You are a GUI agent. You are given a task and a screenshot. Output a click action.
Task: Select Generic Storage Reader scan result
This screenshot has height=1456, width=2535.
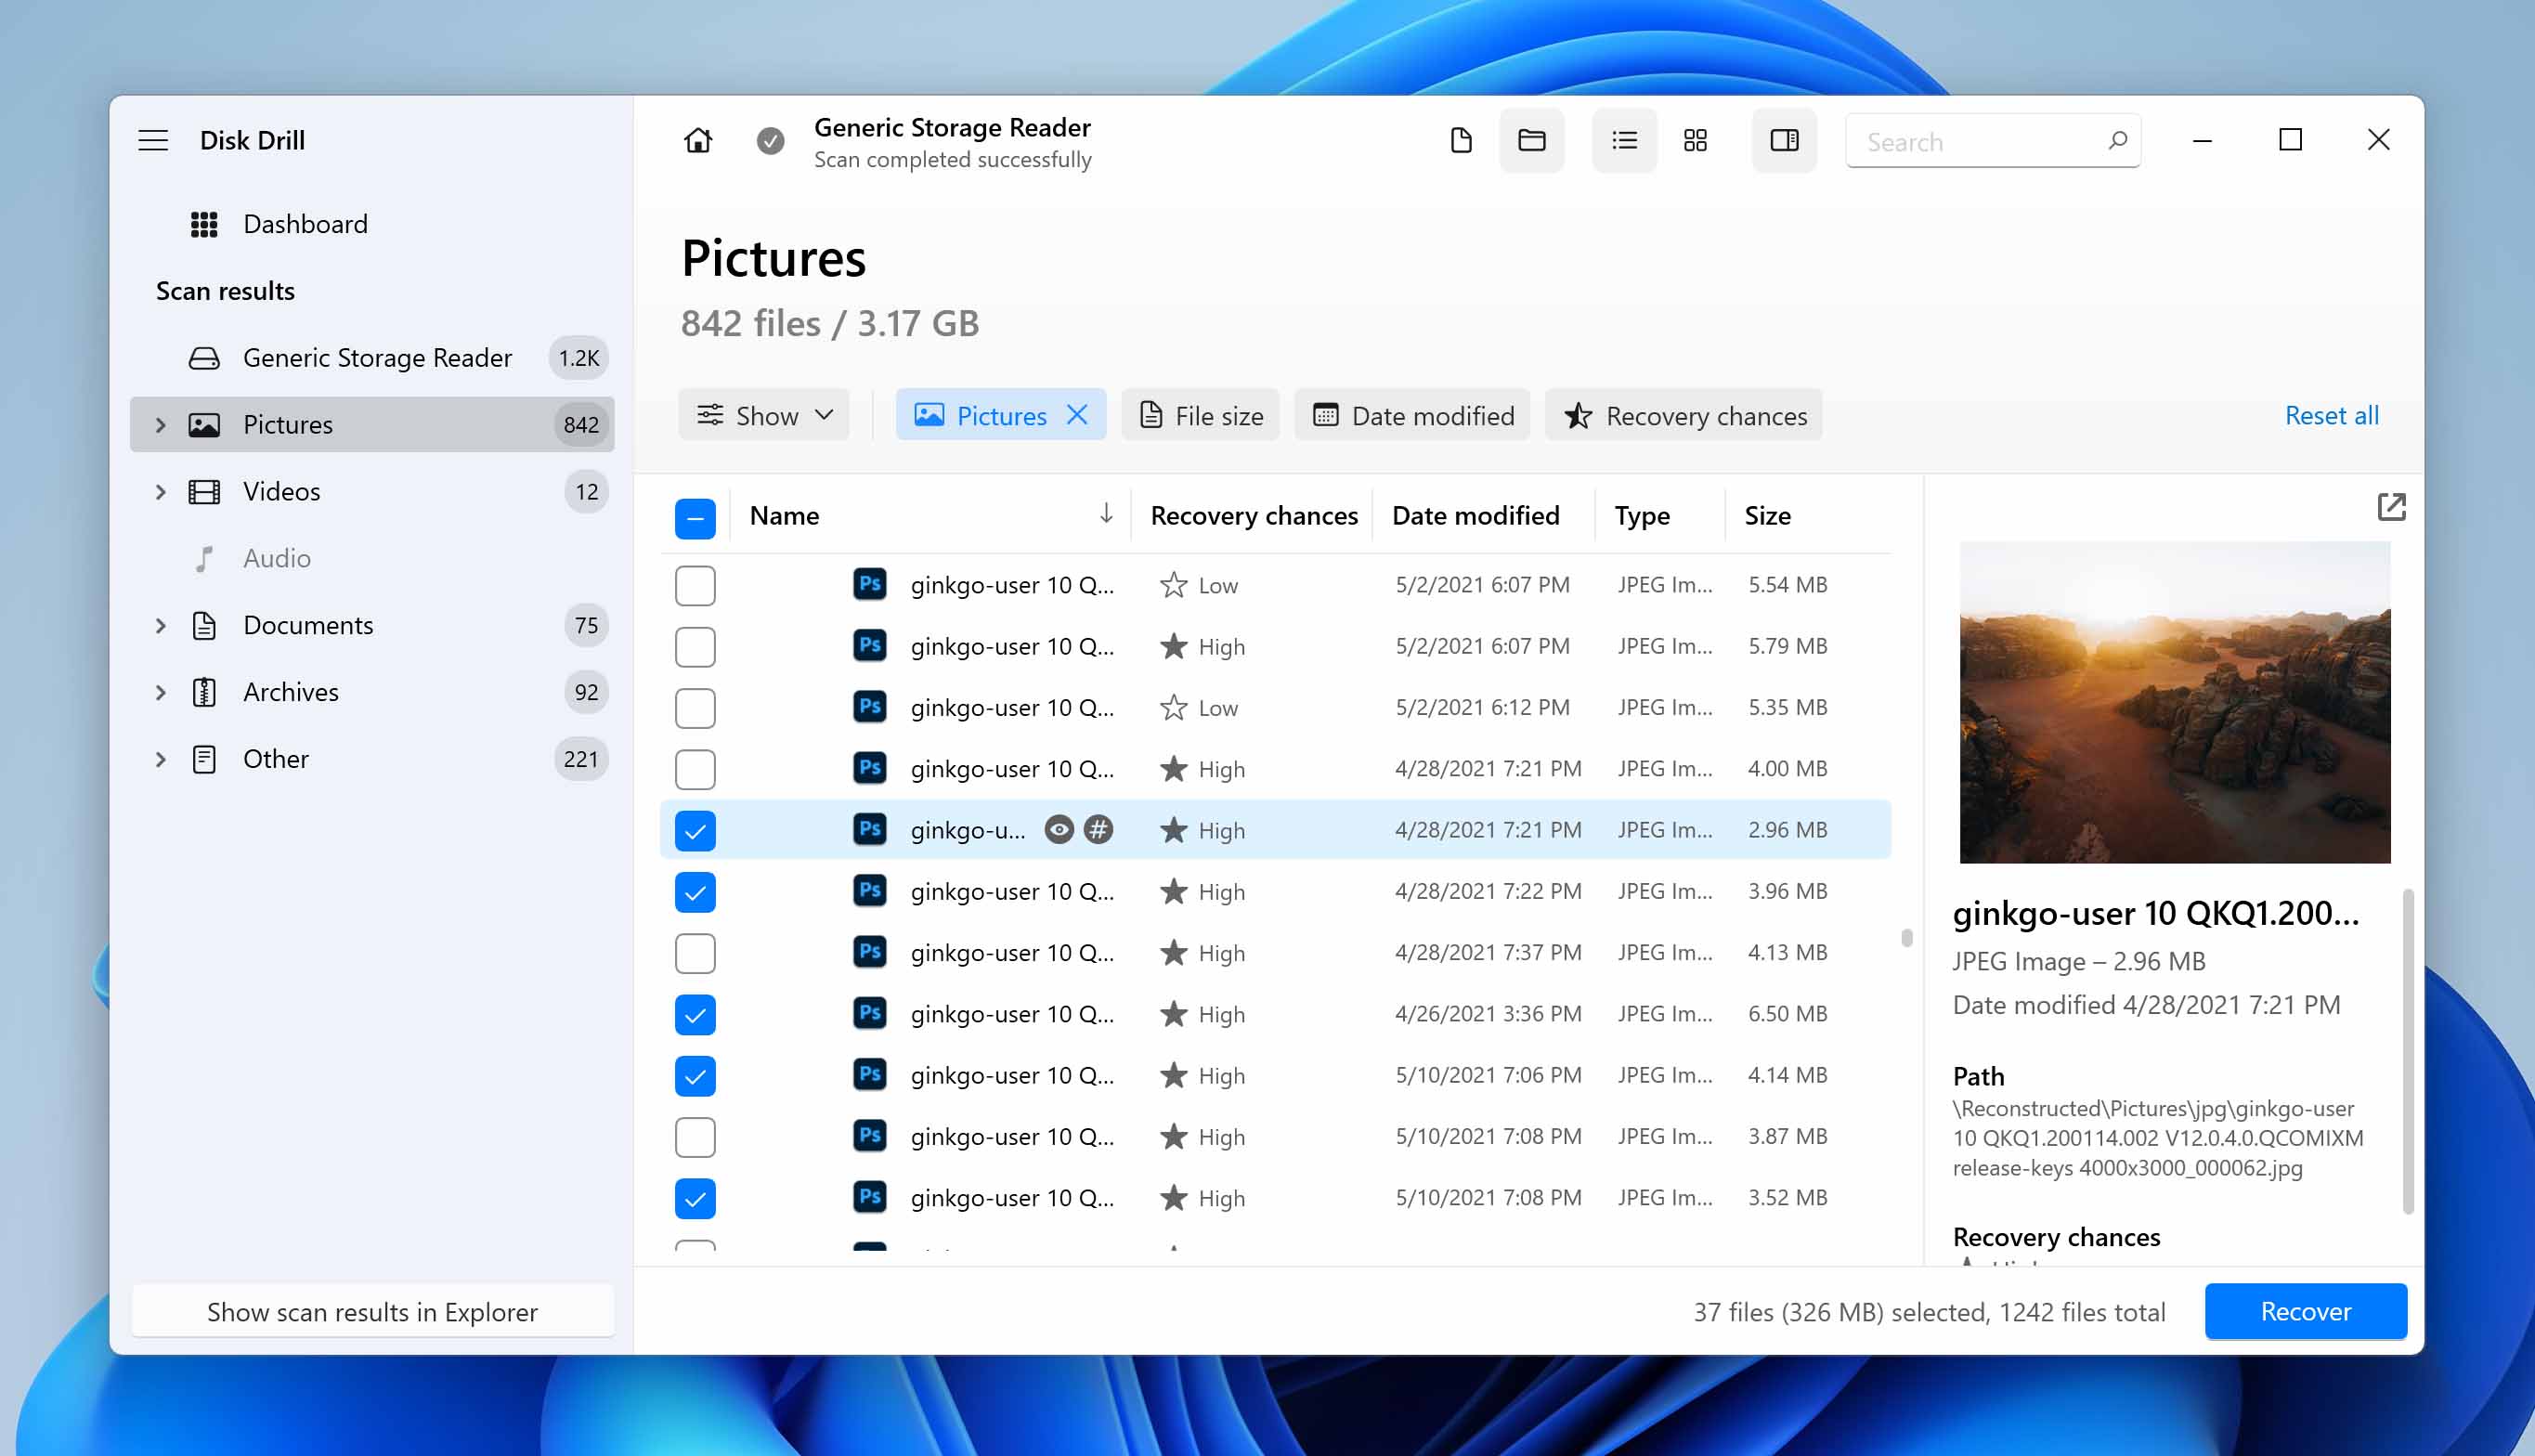coord(372,358)
